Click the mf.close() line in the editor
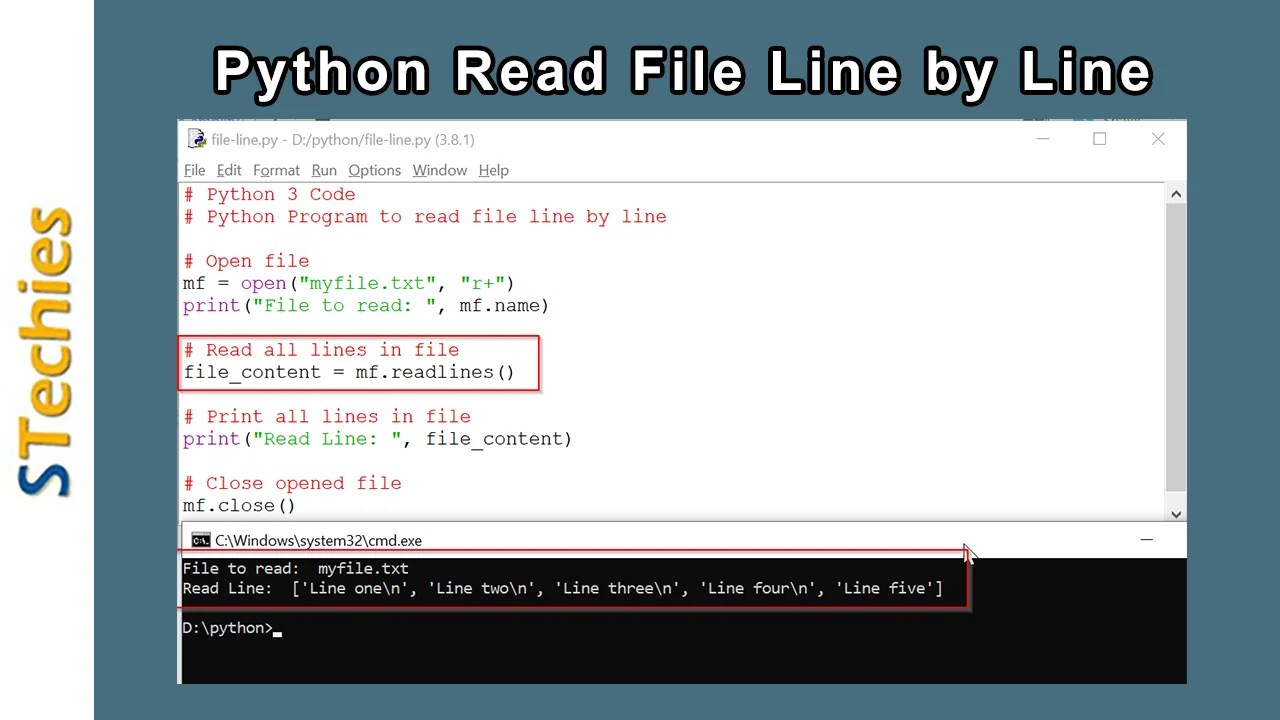The height and width of the screenshot is (720, 1280). click(238, 505)
